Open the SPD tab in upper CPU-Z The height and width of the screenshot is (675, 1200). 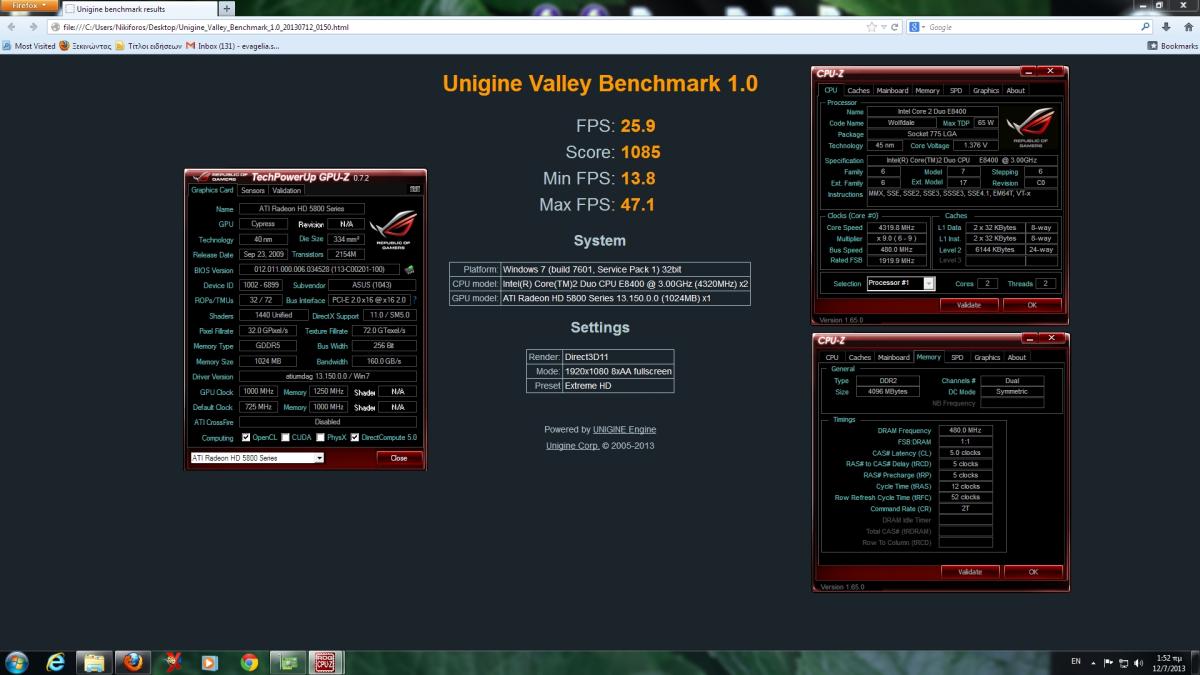956,90
